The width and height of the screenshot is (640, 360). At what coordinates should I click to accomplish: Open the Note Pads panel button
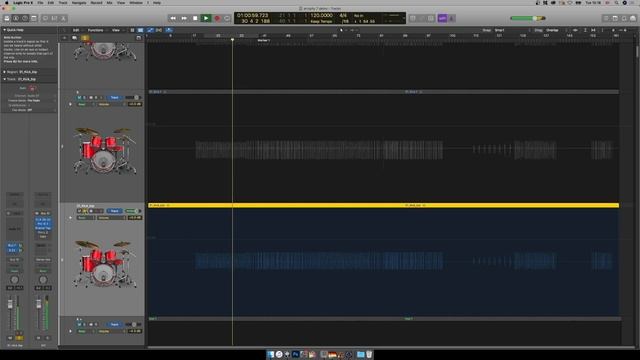coord(615,18)
